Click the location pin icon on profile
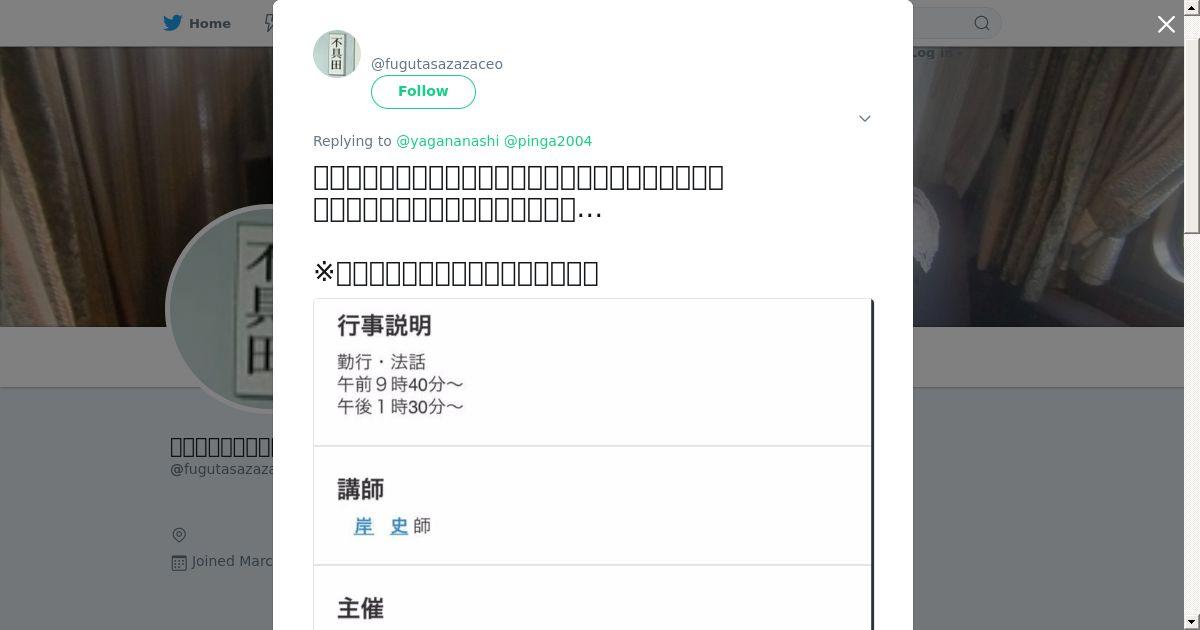 (179, 535)
